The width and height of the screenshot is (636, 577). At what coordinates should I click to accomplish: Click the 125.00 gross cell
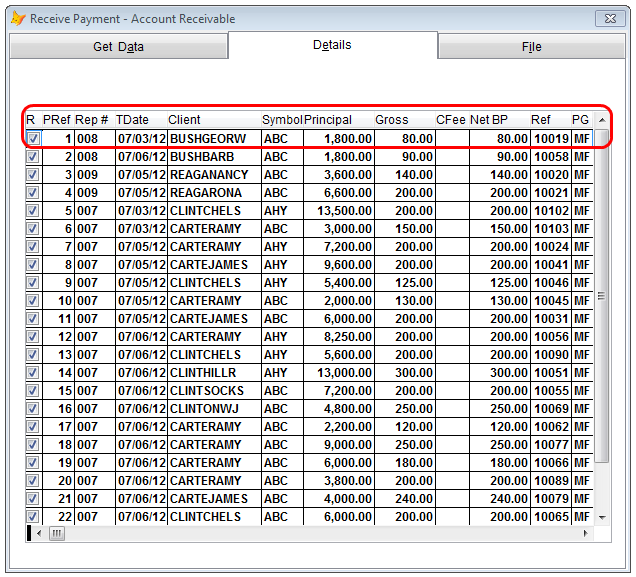[405, 283]
